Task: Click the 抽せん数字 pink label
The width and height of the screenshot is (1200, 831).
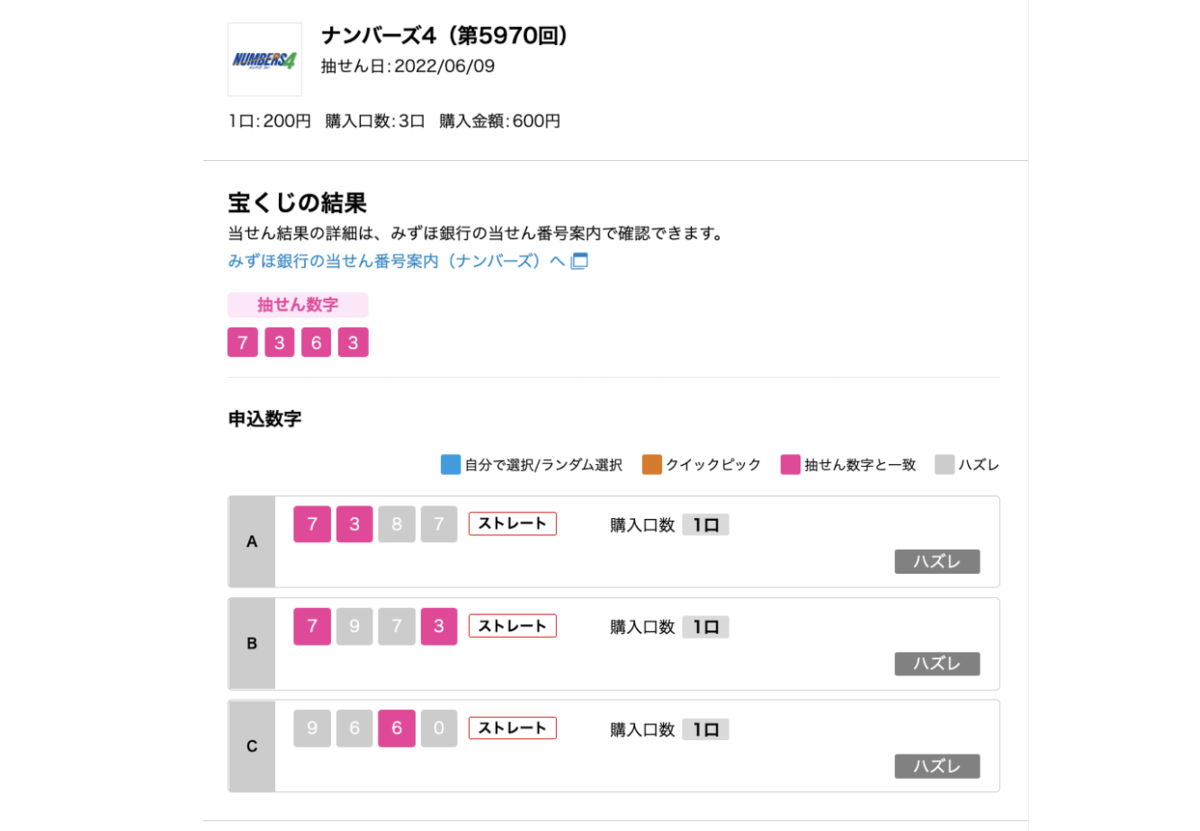Action: coord(298,305)
